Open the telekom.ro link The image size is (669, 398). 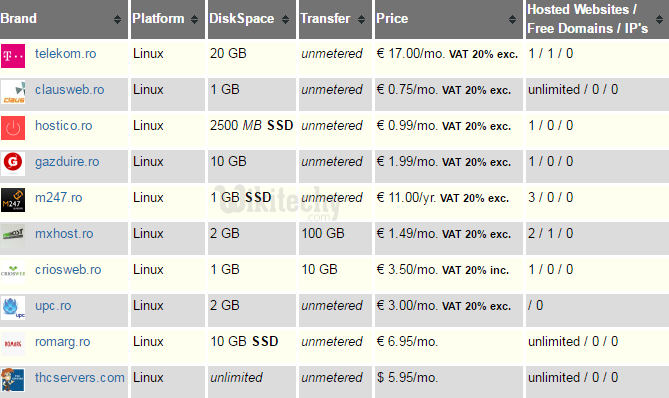click(66, 54)
